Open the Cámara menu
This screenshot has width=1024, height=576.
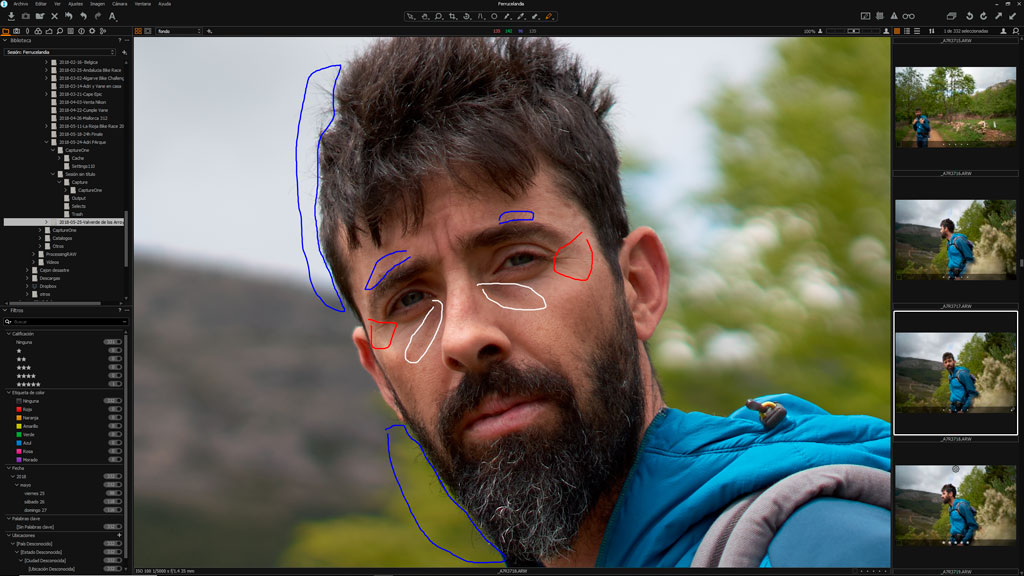click(119, 4)
